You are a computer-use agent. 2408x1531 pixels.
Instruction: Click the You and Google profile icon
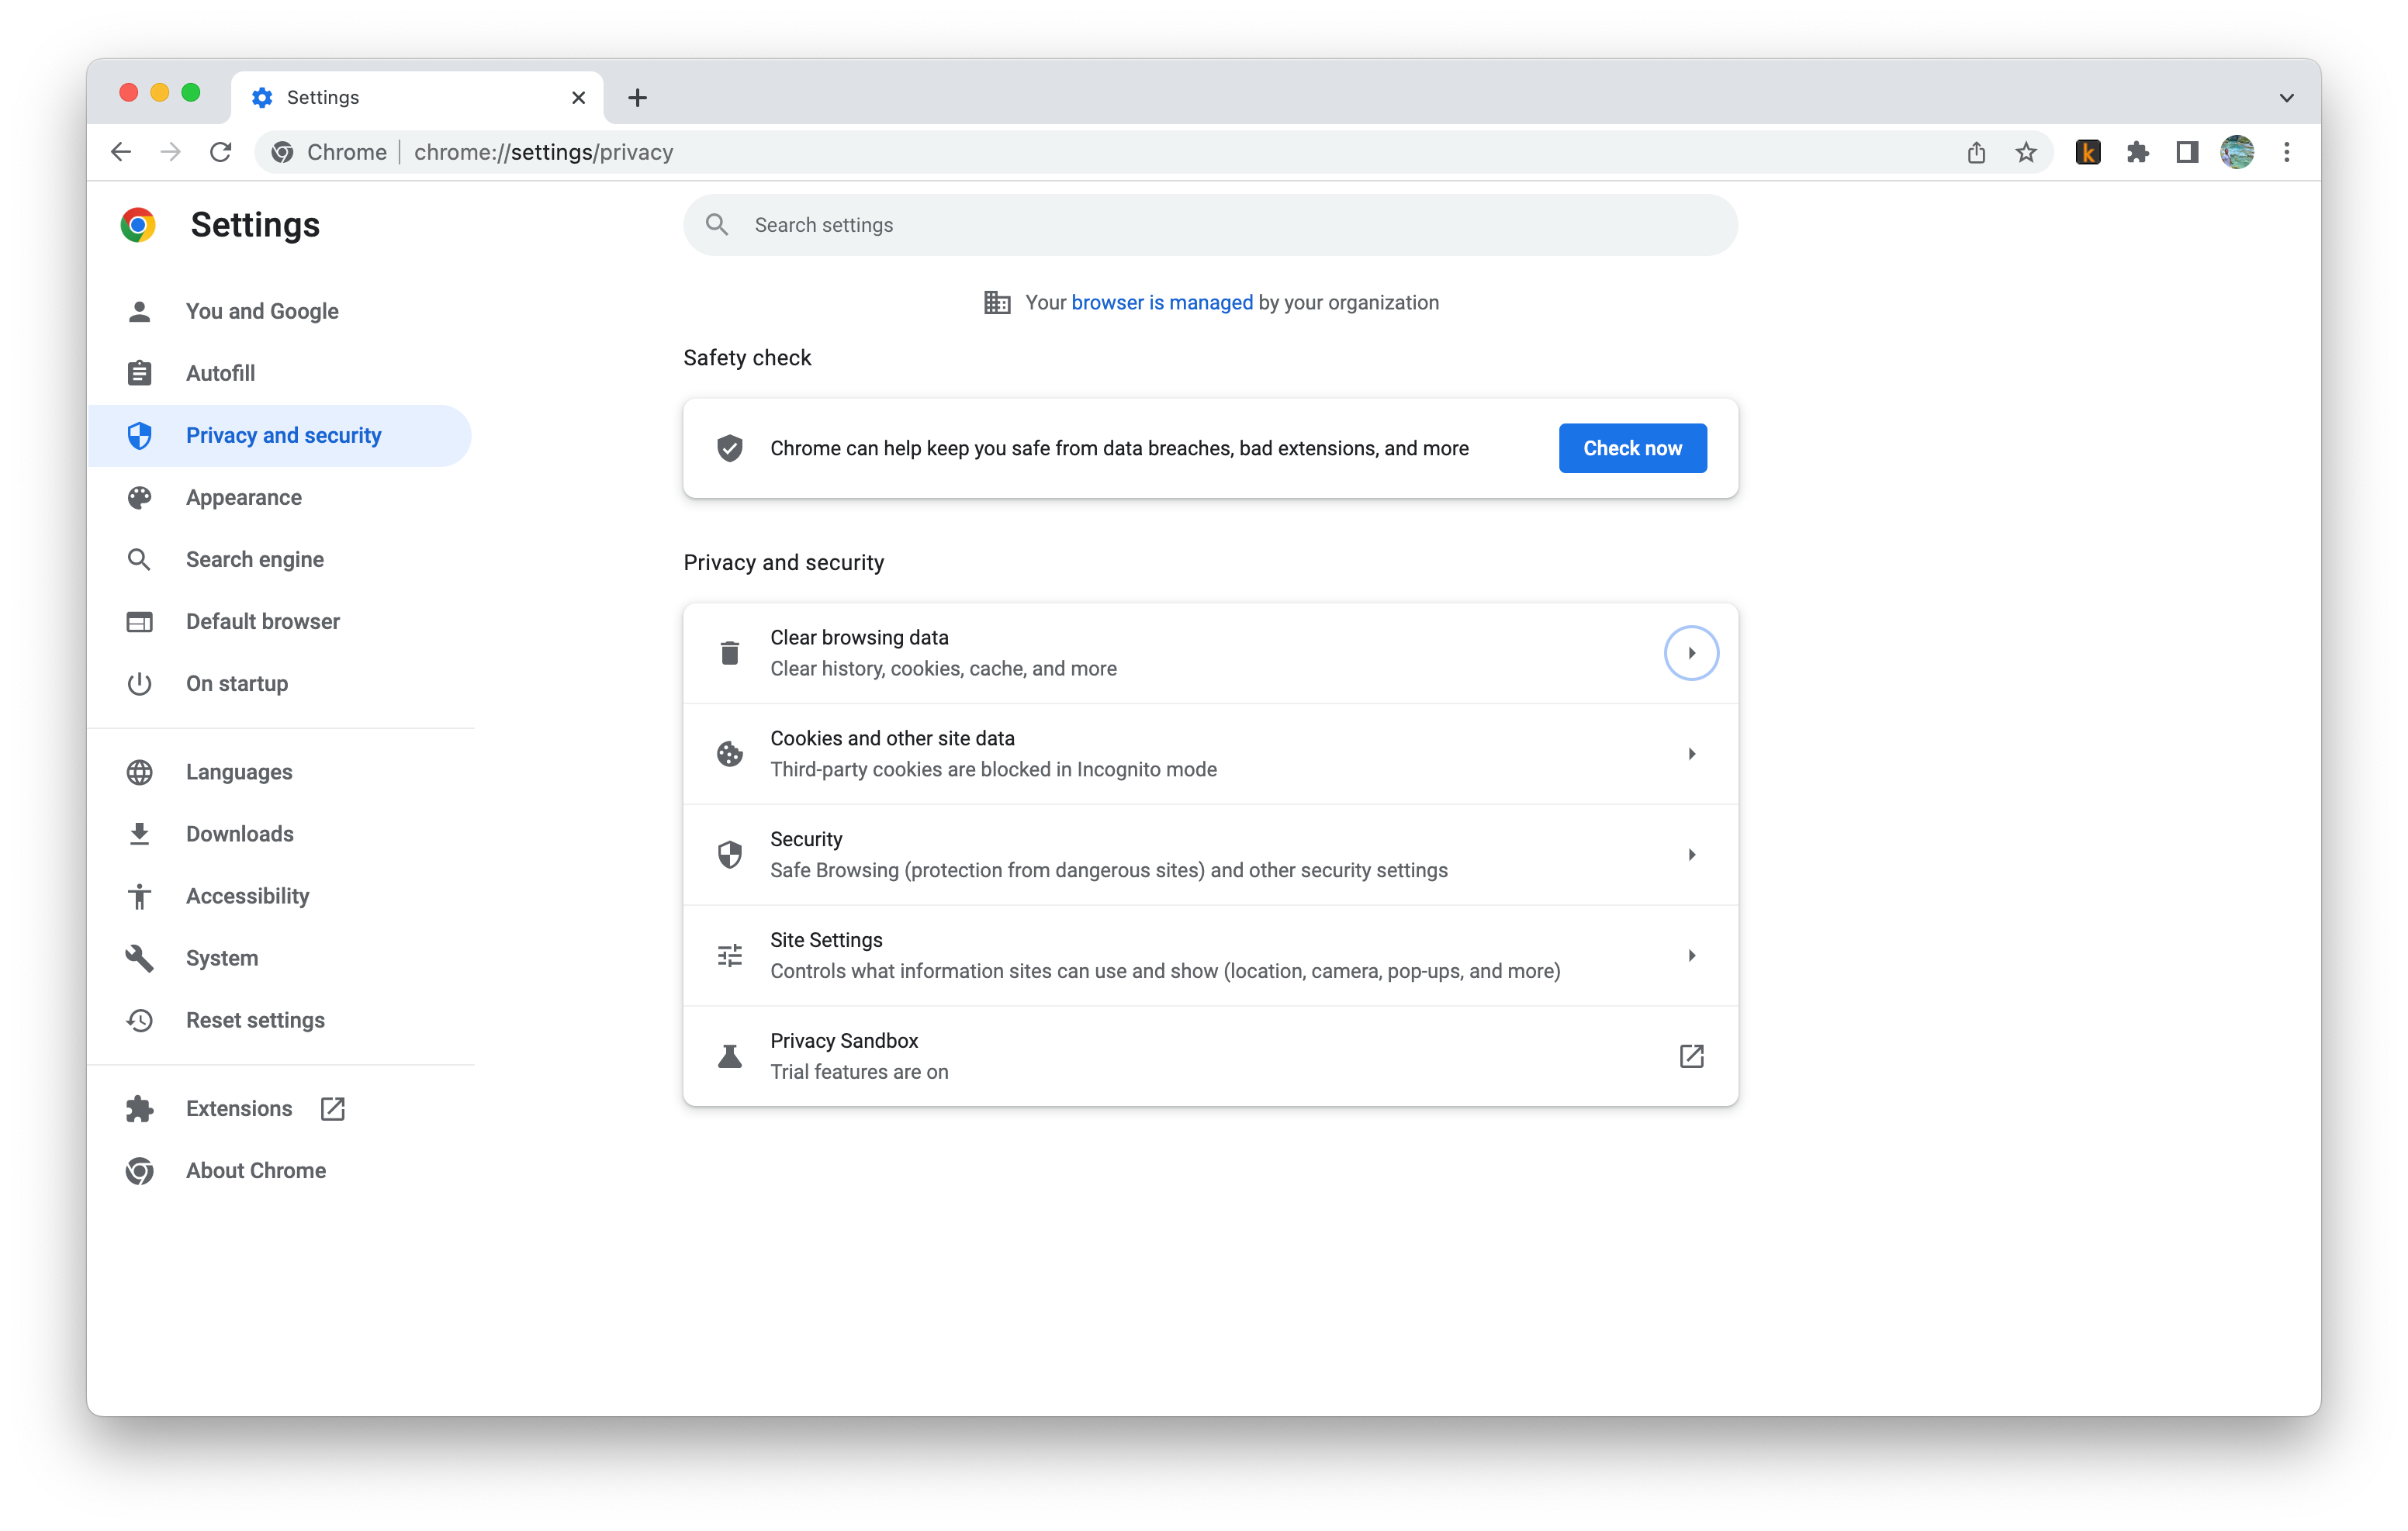click(x=142, y=310)
